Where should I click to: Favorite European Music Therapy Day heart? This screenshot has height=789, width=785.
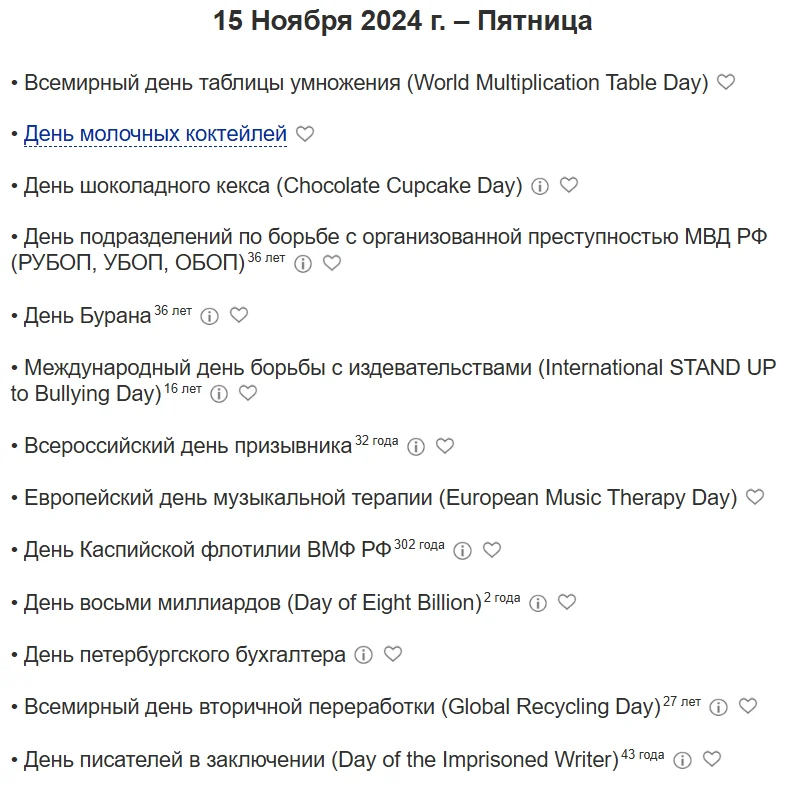[755, 497]
